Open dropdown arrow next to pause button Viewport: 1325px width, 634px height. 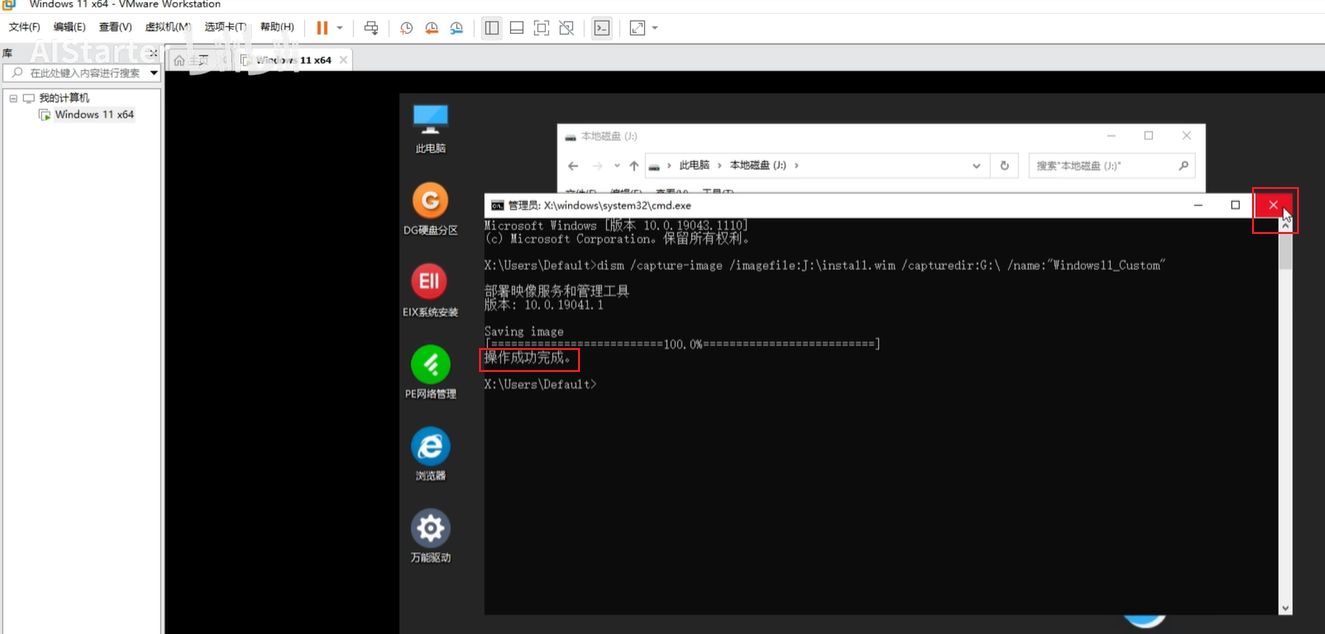(340, 28)
